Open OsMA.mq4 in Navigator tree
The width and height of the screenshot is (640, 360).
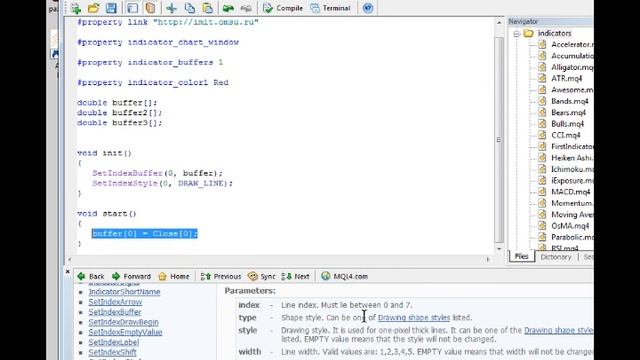(570, 226)
